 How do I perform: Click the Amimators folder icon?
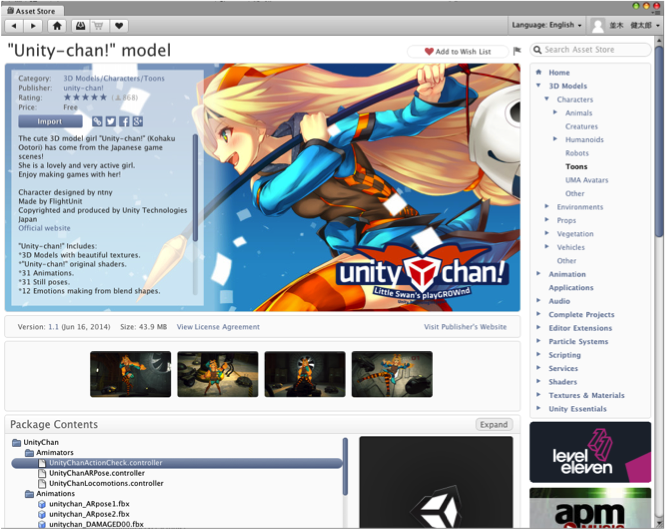(x=29, y=453)
